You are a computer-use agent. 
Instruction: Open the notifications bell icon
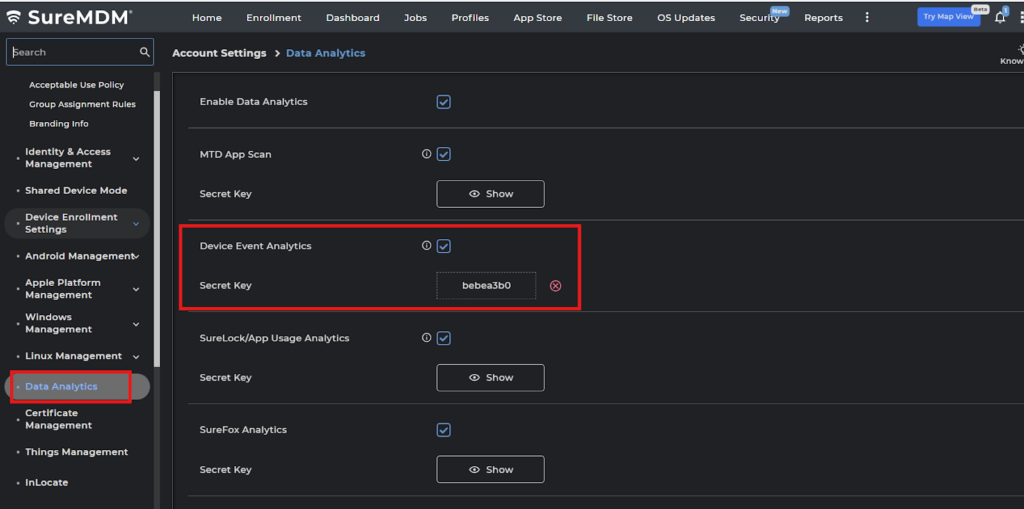pyautogui.click(x=999, y=18)
